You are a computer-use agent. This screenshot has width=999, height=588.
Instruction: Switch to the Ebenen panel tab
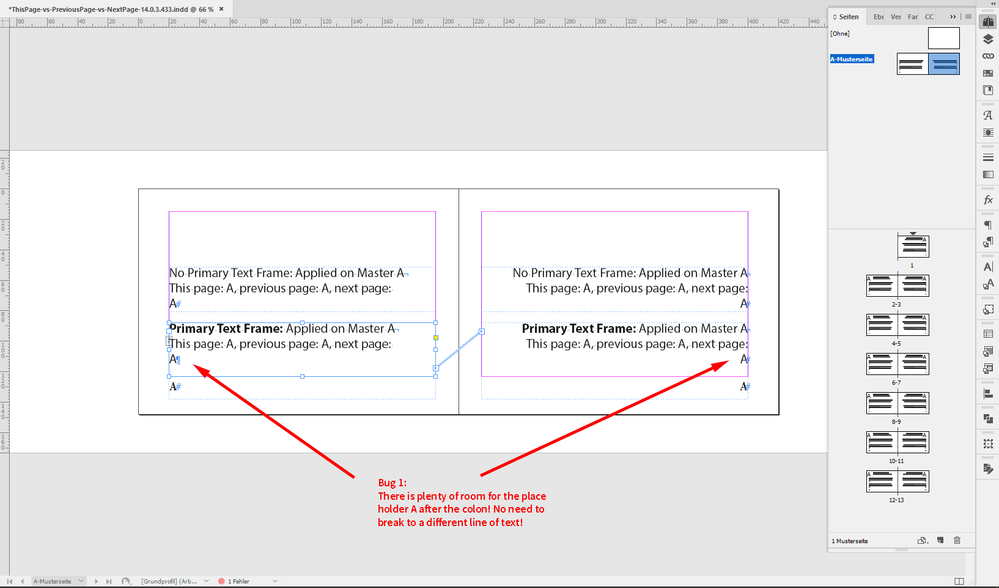[878, 16]
